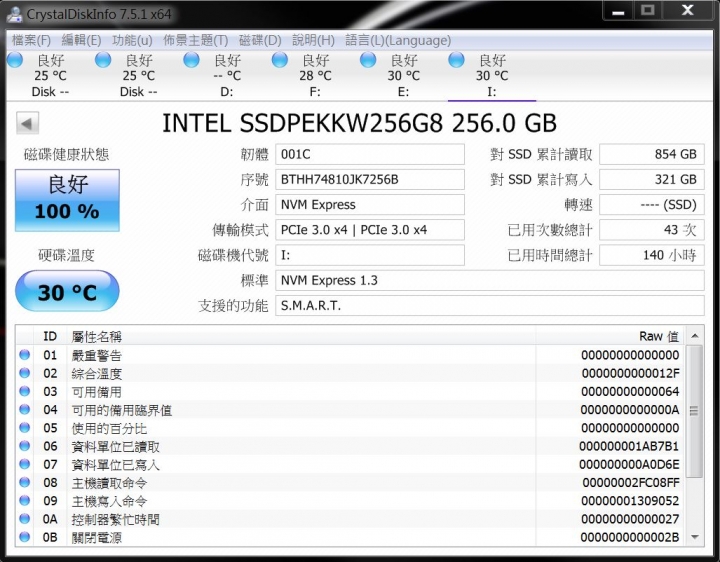Click blue status dot for attribute 0B
This screenshot has width=720, height=562.
coord(25,536)
